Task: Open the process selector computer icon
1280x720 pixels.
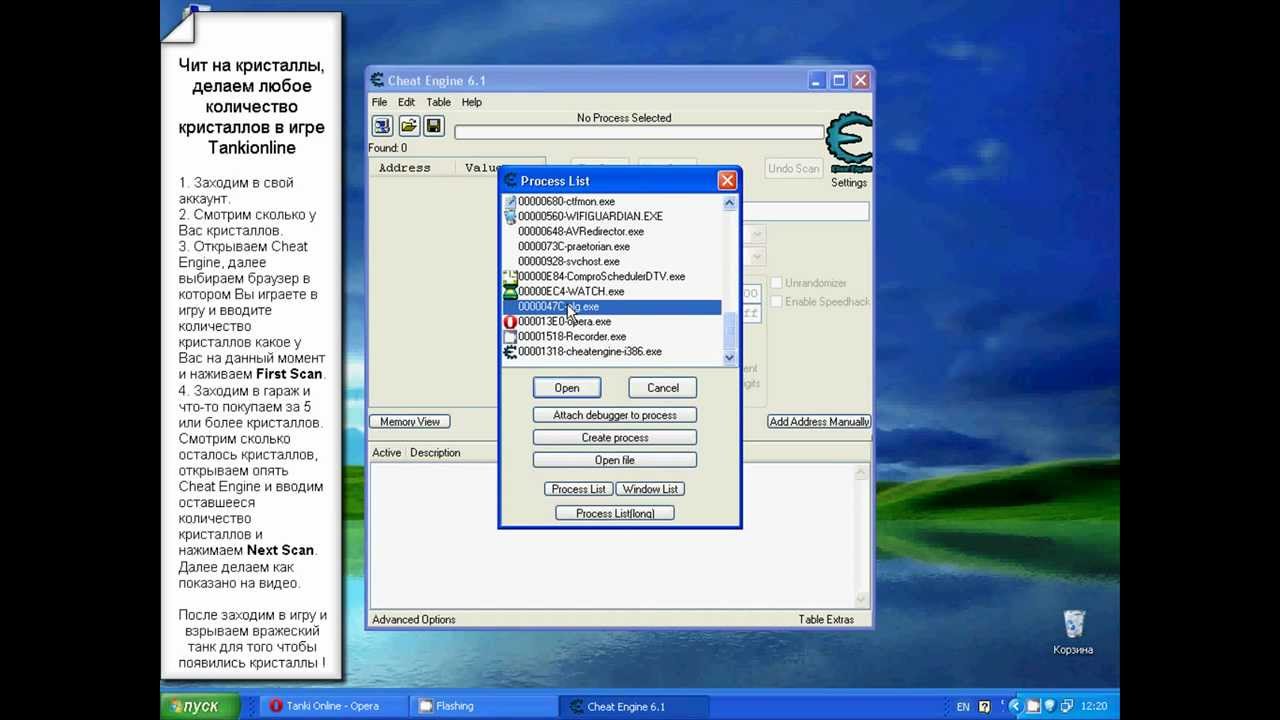Action: 382,126
